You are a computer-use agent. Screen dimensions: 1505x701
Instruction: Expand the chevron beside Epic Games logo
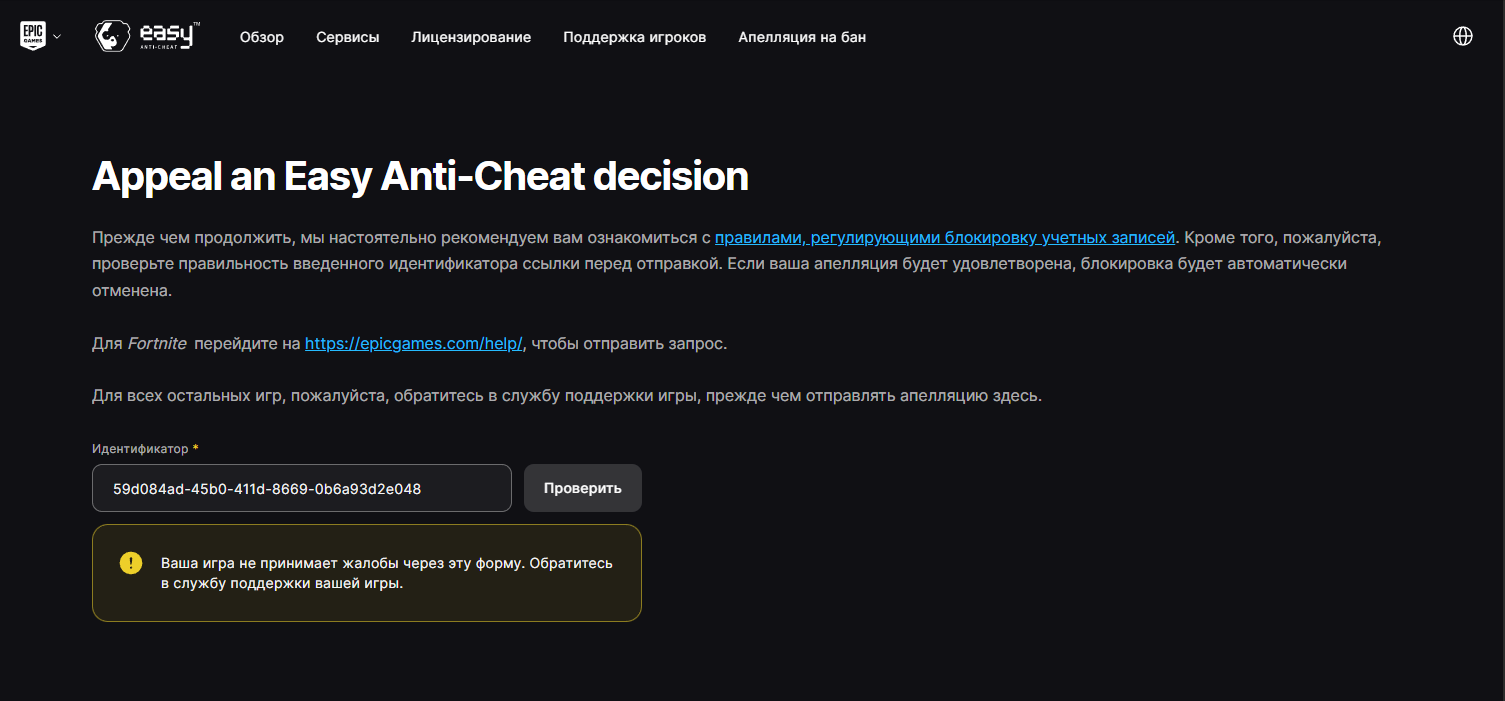[x=57, y=37]
